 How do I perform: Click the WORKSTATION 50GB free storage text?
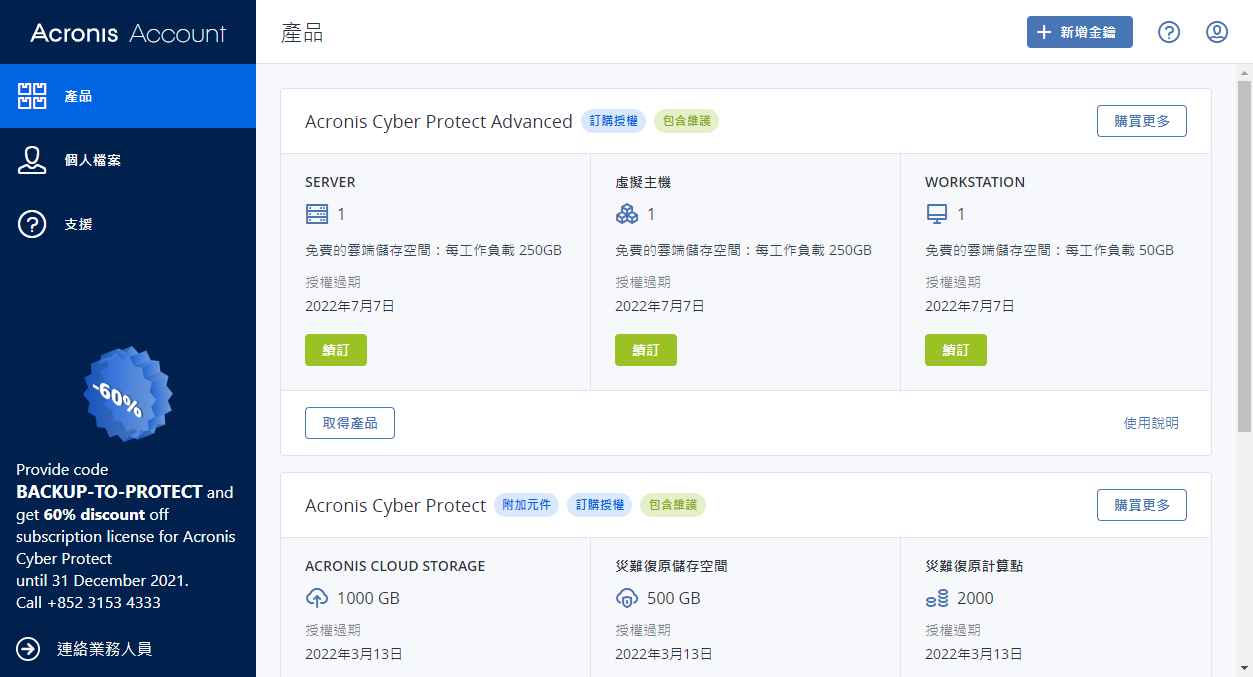pos(1049,250)
